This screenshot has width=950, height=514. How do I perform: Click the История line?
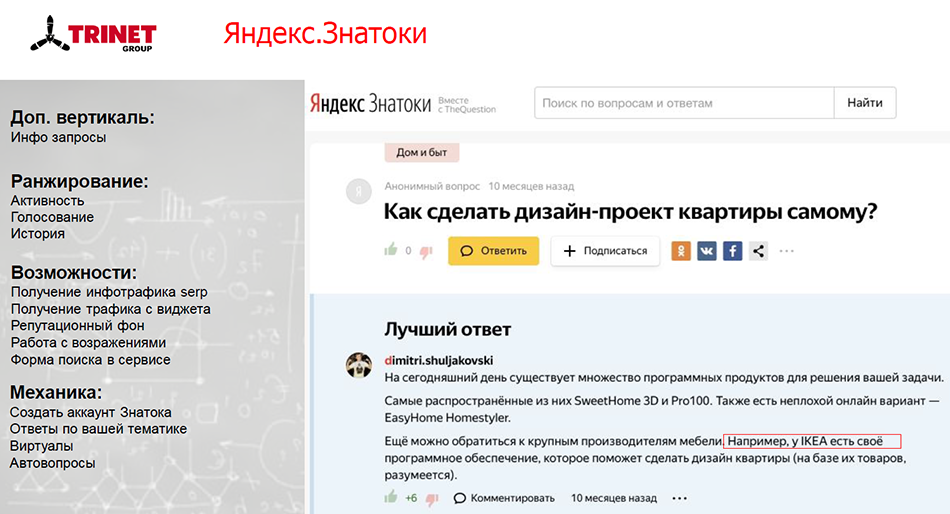coord(38,233)
